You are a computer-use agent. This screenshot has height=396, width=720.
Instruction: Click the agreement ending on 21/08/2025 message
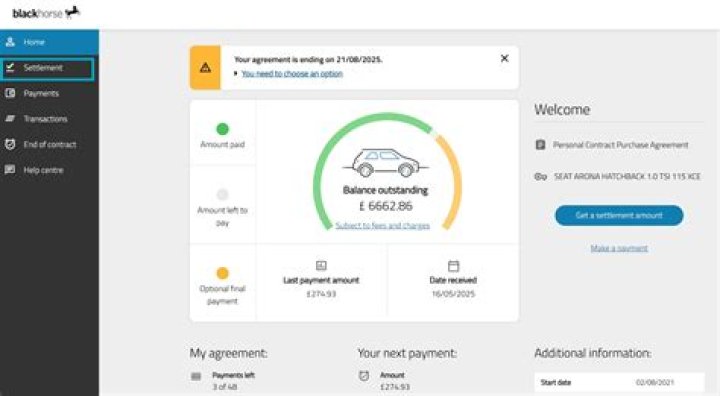coord(308,60)
